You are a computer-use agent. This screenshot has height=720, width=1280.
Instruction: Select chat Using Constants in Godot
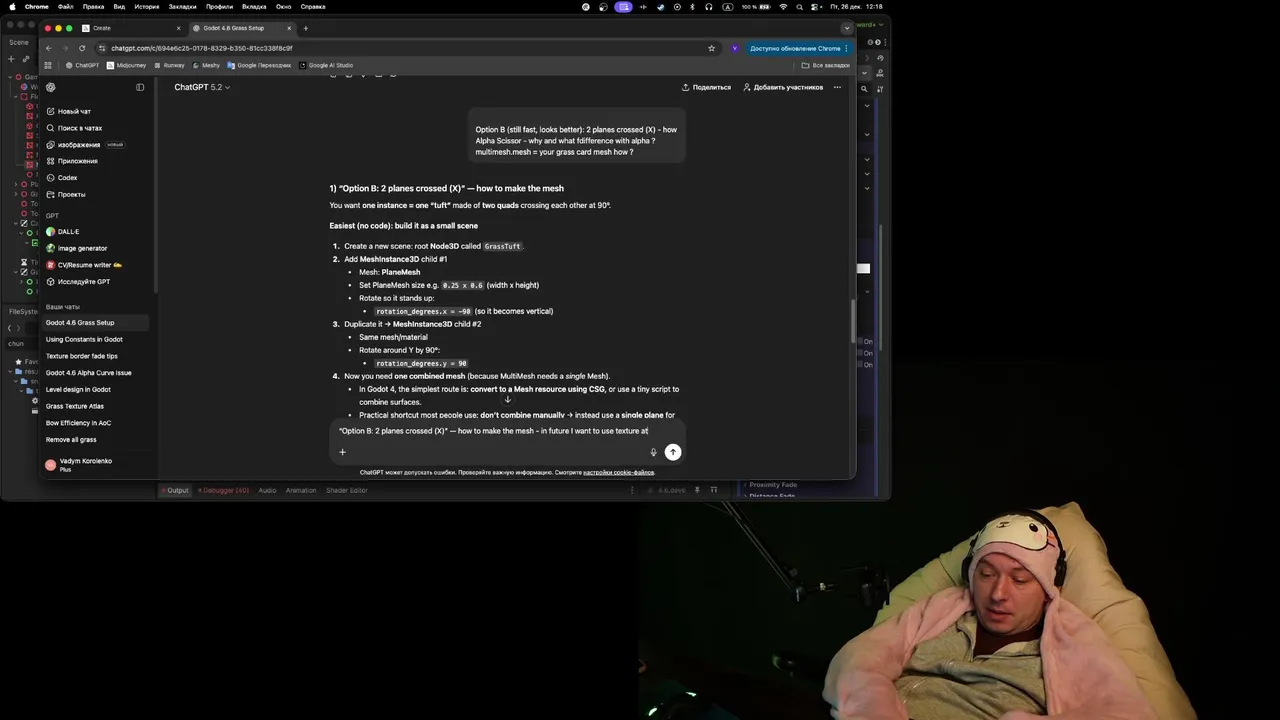84,339
